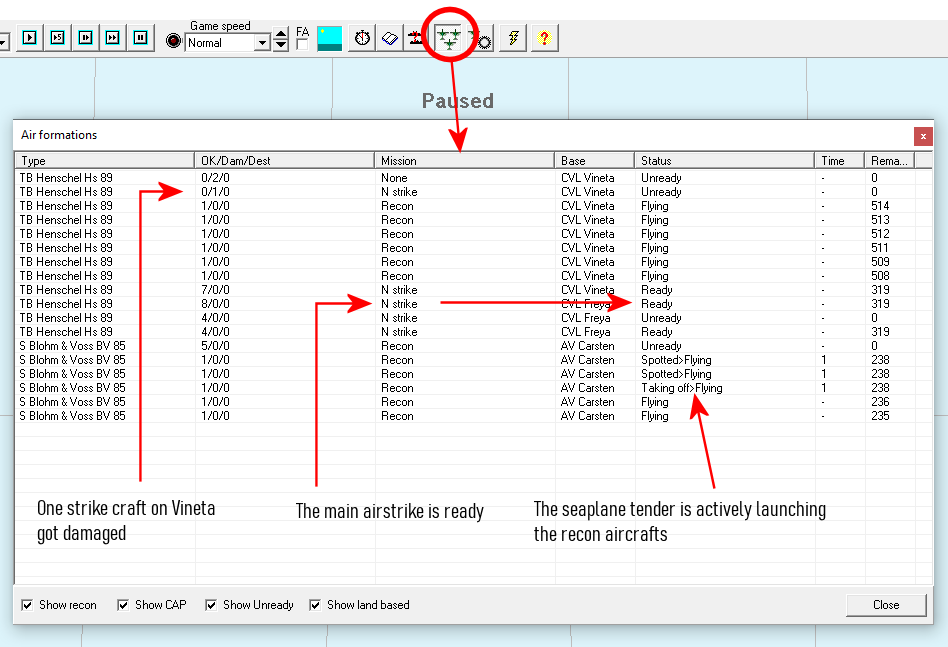Open the stopwatch timer icon
This screenshot has width=948, height=647.
(x=362, y=39)
